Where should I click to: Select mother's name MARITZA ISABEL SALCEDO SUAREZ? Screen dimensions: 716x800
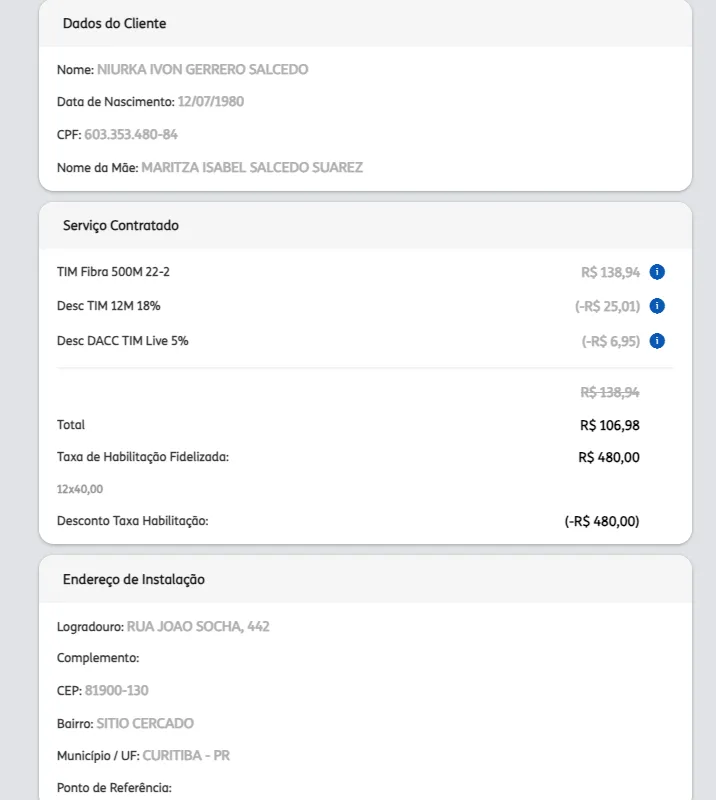pos(252,168)
